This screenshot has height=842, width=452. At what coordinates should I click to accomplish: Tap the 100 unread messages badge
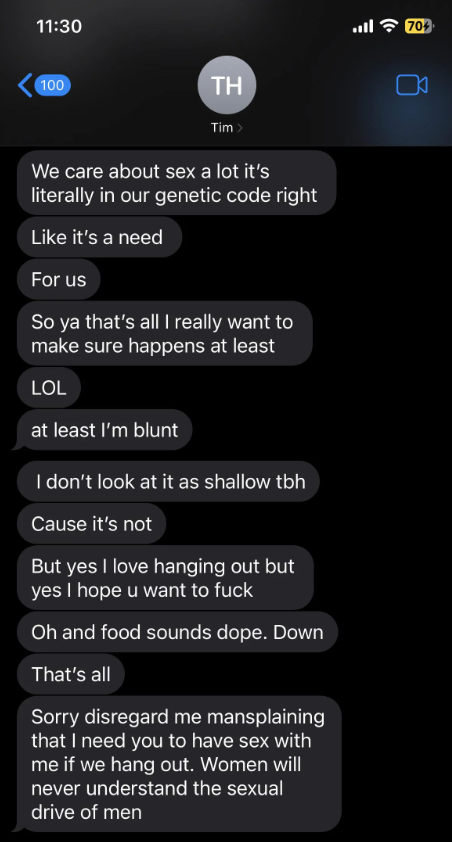click(x=52, y=85)
